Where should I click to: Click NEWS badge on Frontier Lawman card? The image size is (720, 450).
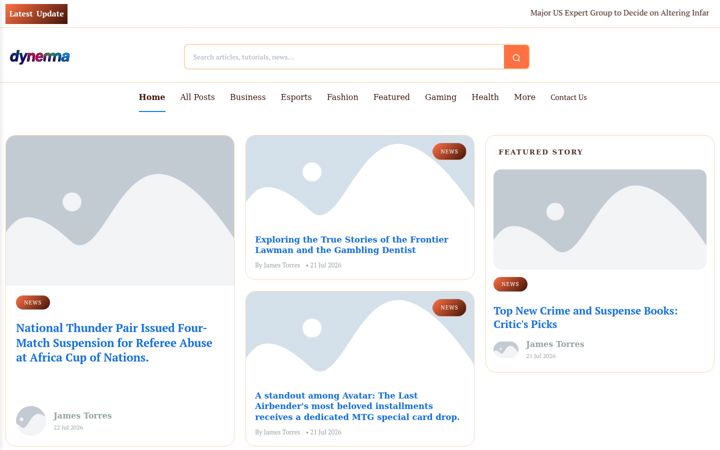pos(449,151)
